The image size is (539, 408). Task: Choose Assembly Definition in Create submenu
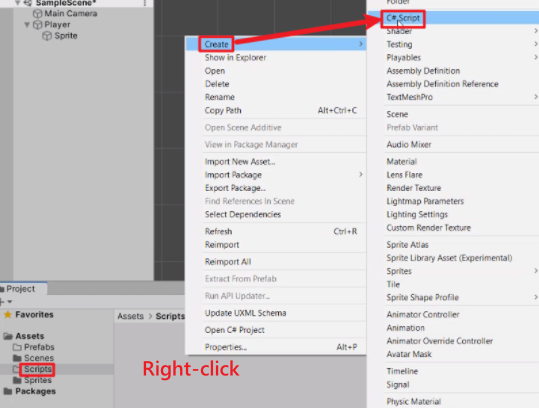pos(423,71)
